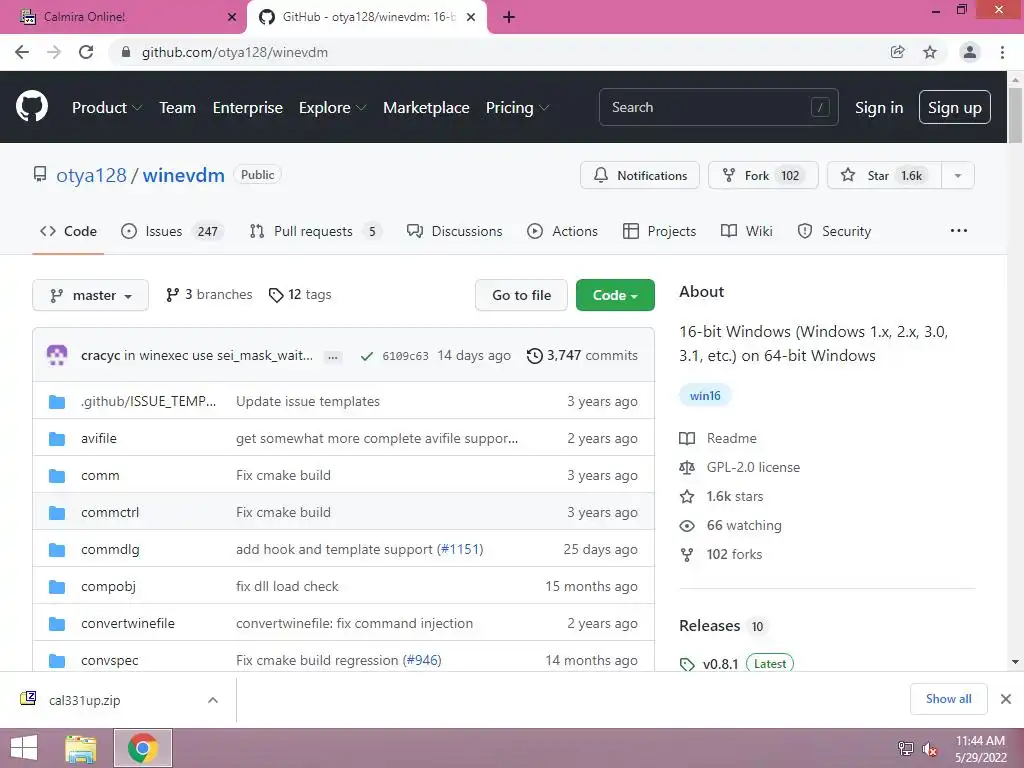View the 3 branches link
This screenshot has width=1024, height=768.
209,295
